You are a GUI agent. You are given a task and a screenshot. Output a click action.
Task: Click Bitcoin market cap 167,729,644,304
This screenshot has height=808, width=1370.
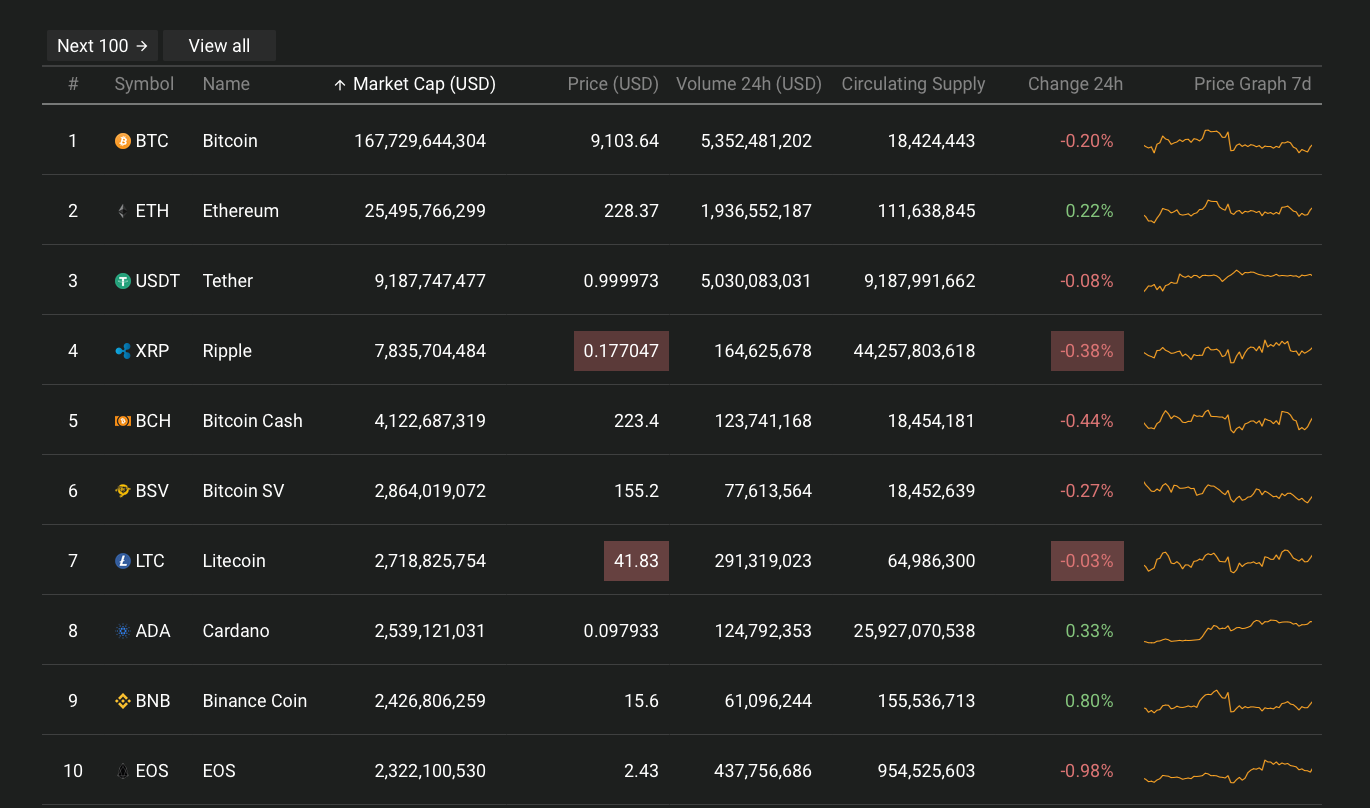[x=420, y=141]
